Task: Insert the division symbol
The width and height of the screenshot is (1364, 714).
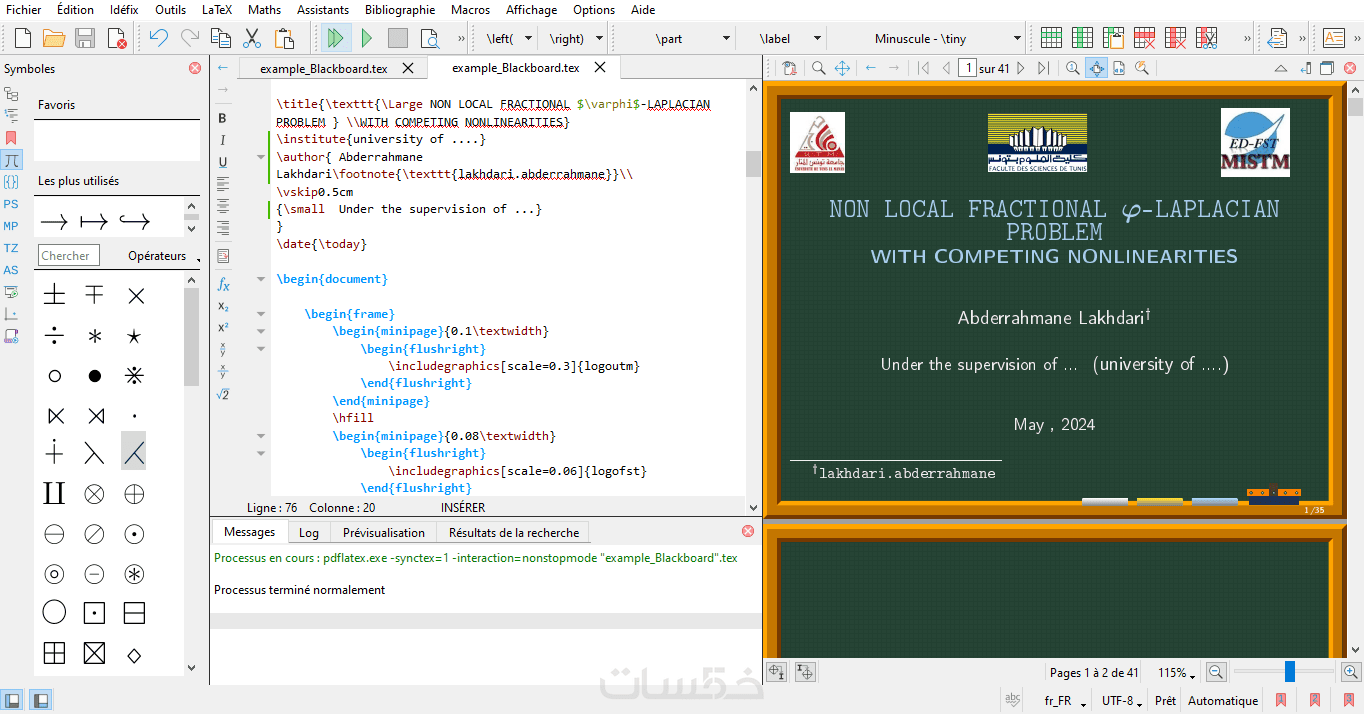Action: tap(54, 336)
